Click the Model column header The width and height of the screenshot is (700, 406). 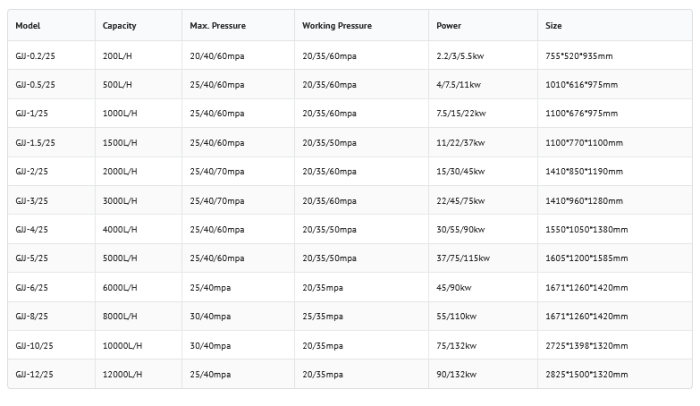coord(28,24)
